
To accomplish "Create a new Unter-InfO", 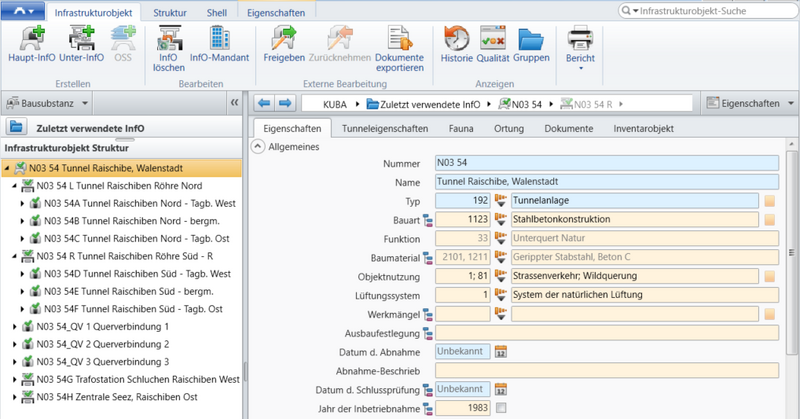I will pyautogui.click(x=82, y=44).
